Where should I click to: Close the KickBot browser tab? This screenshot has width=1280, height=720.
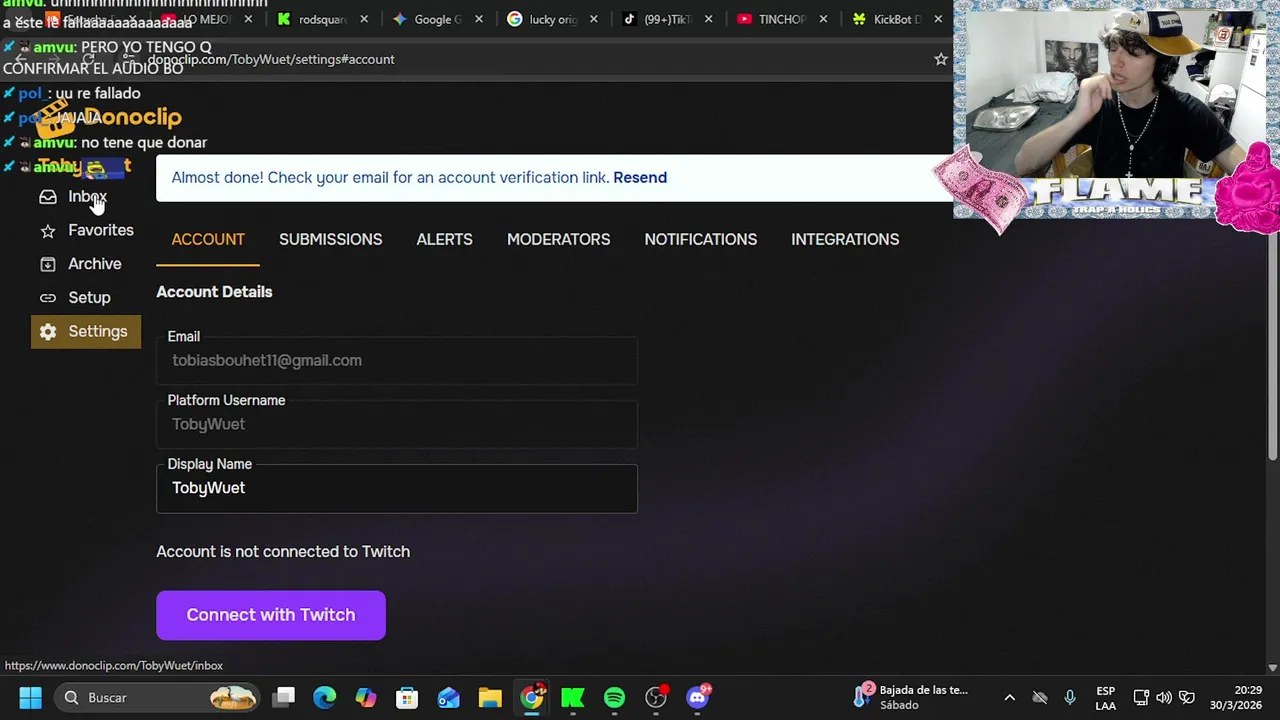[938, 19]
